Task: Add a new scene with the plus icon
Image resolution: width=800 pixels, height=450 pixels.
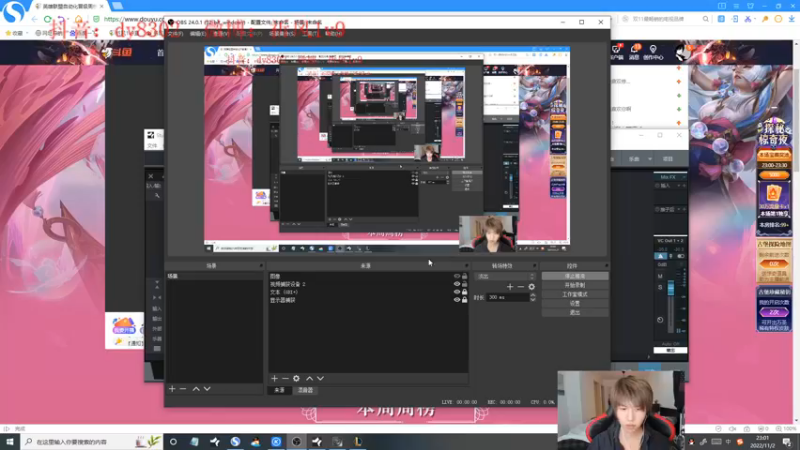Action: point(172,389)
